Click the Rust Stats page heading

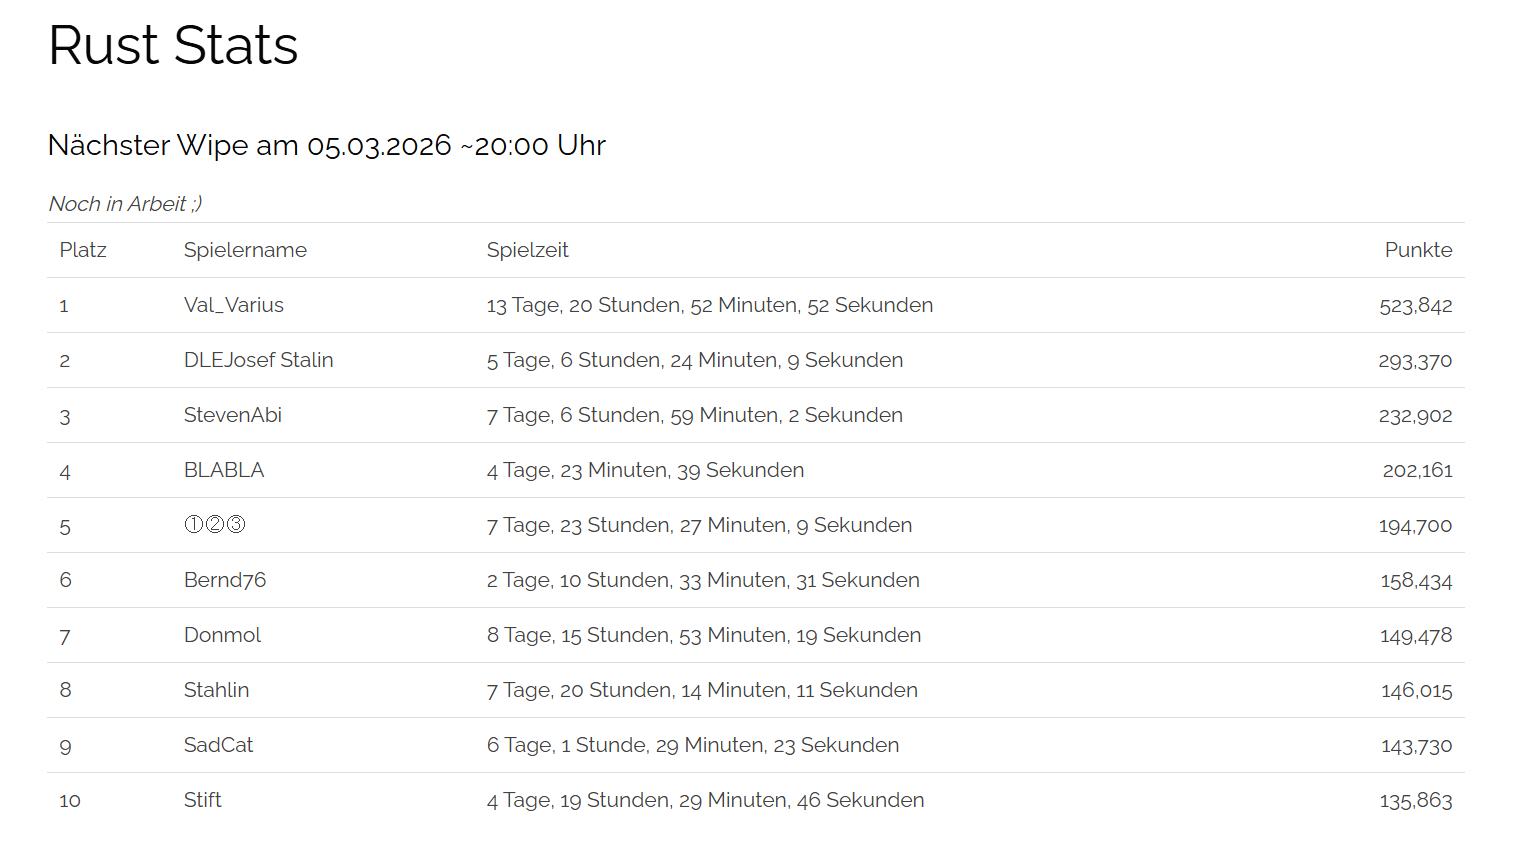[173, 46]
